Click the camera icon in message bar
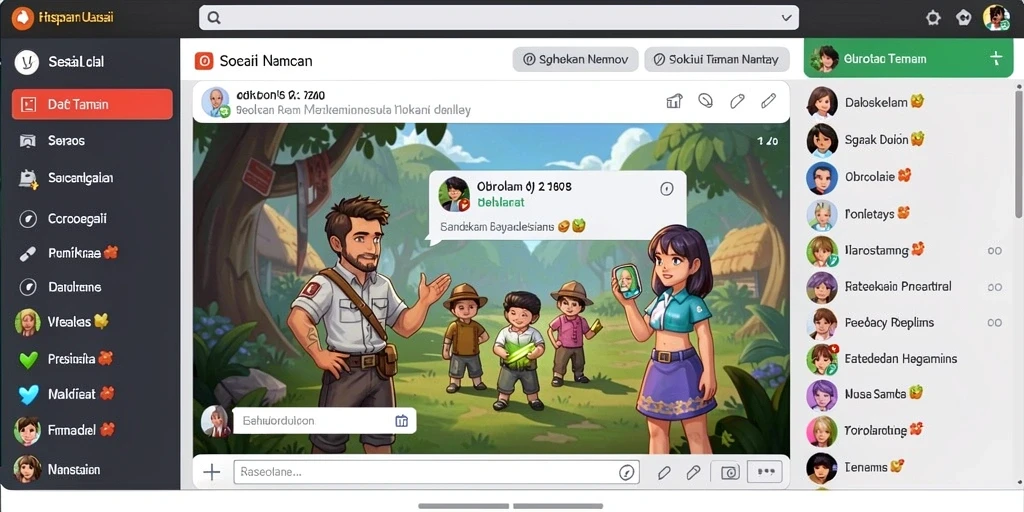This screenshot has height=512, width=1024. [x=729, y=472]
